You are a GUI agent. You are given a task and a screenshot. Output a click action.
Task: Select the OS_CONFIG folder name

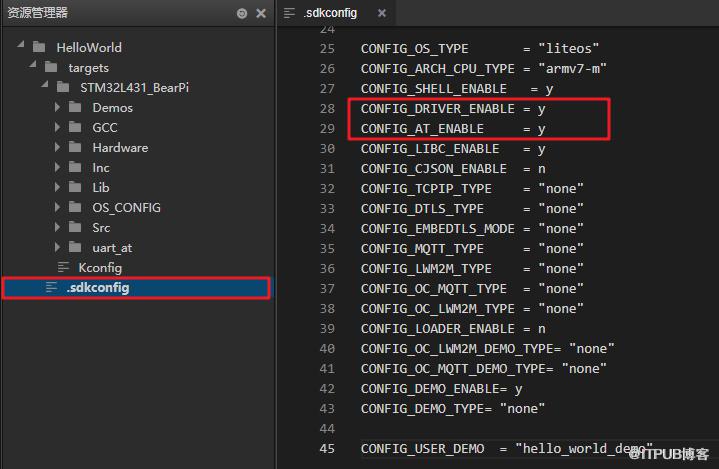tap(127, 208)
